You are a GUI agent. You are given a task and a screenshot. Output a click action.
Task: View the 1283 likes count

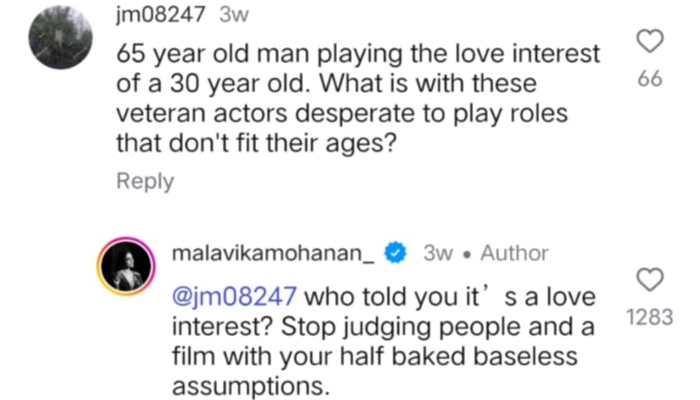(650, 318)
